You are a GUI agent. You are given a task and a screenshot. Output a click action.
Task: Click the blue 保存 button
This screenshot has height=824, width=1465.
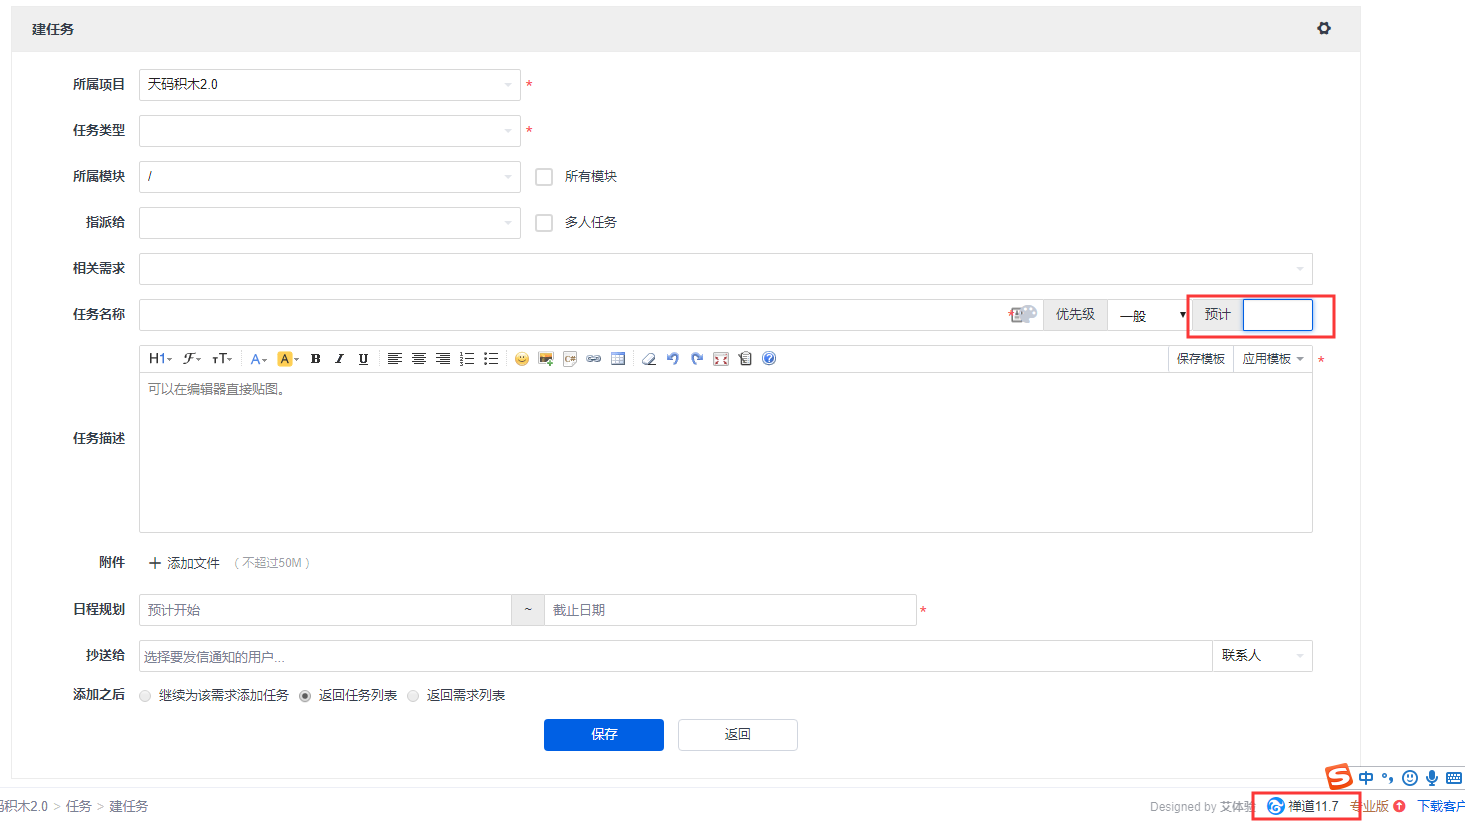pos(603,734)
